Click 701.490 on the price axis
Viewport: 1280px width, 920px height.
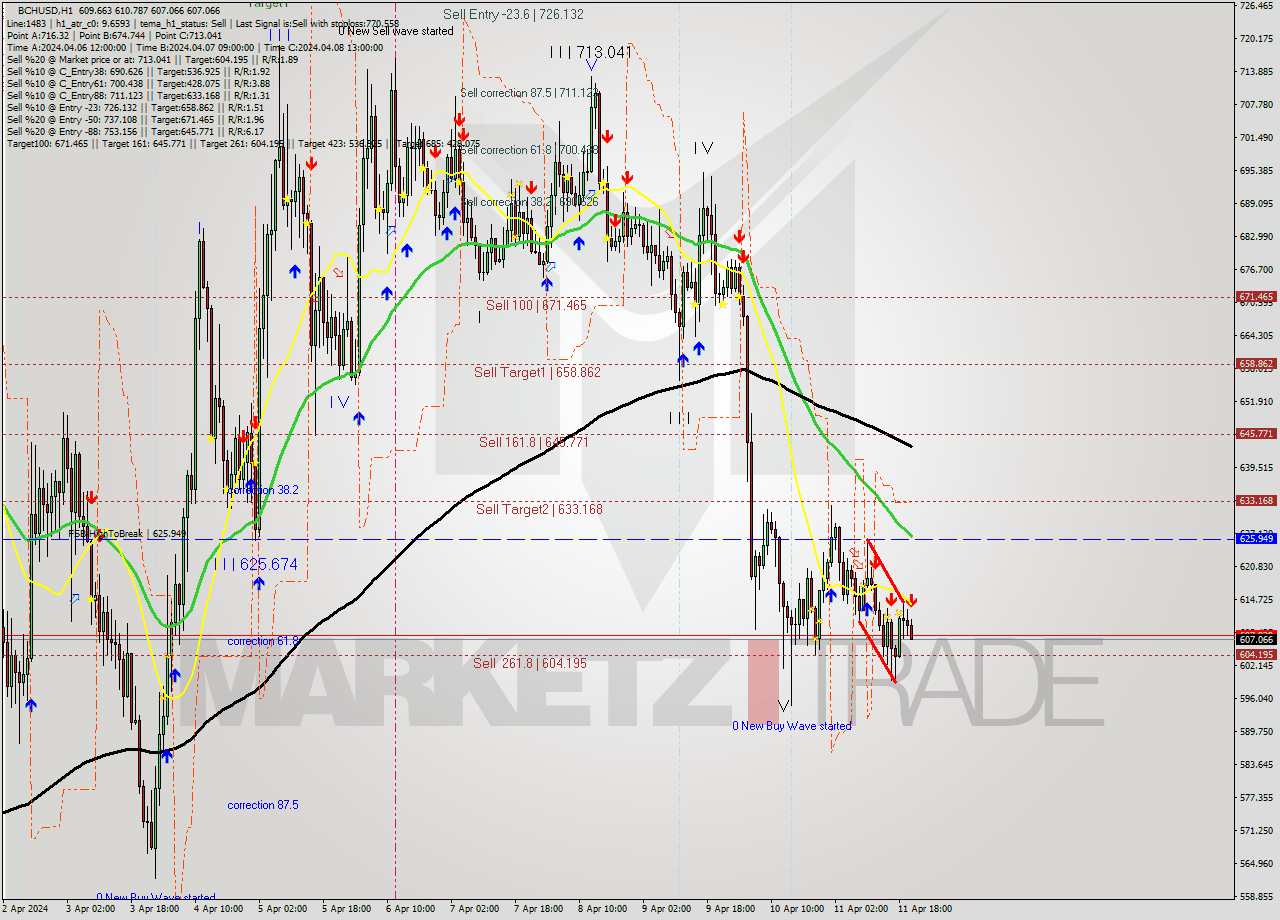1256,138
